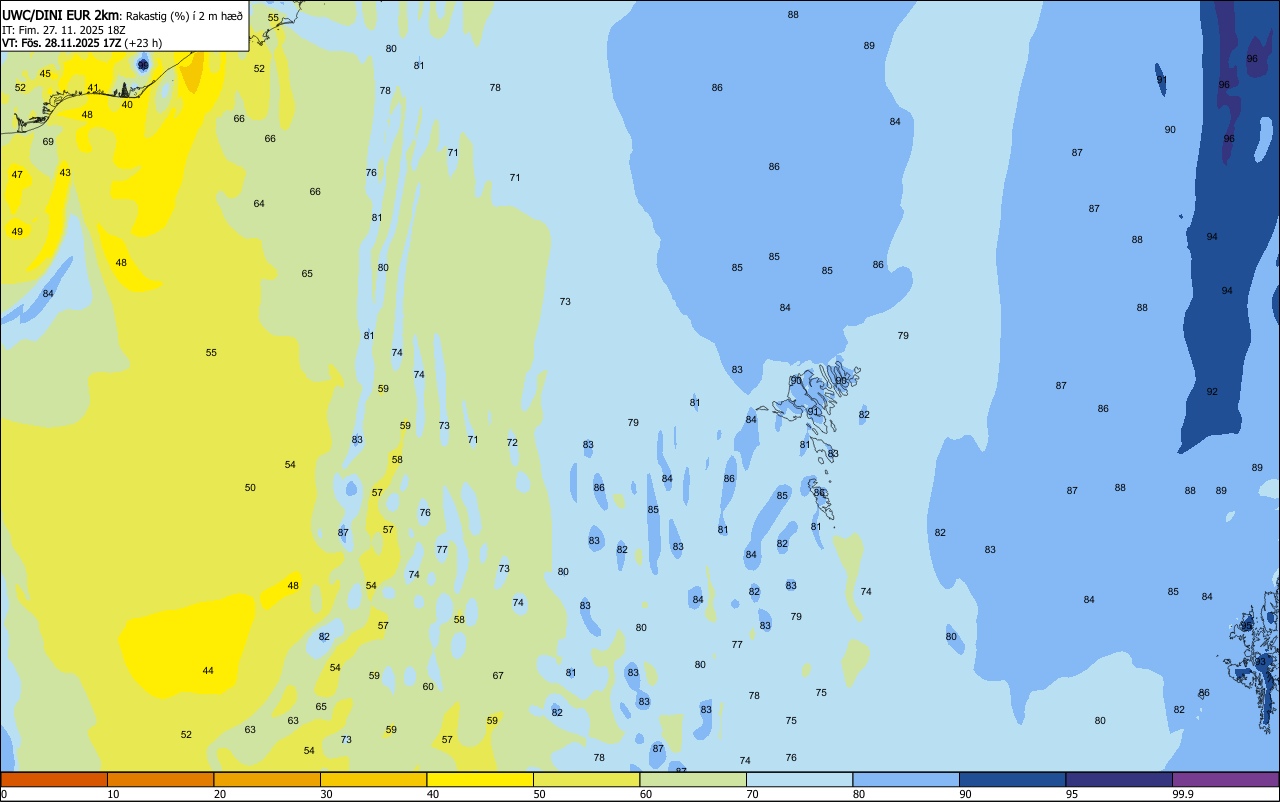Click the humidity value '40' near the coastline
Screen dimensions: 1280x802
pyautogui.click(x=127, y=105)
